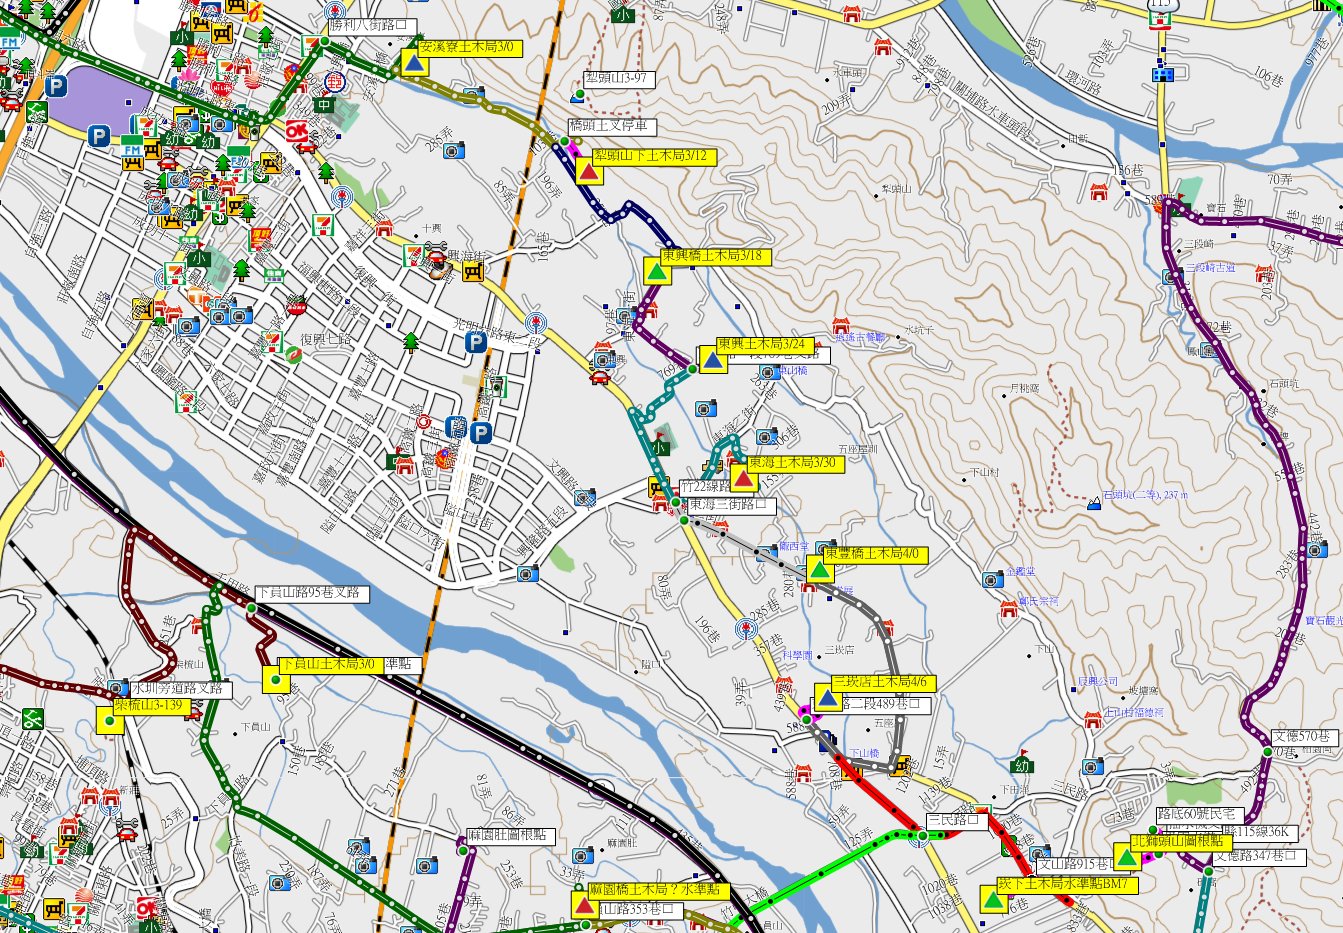
Task: Click the 犁頭山3-97 waypoint label
Action: coord(619,79)
